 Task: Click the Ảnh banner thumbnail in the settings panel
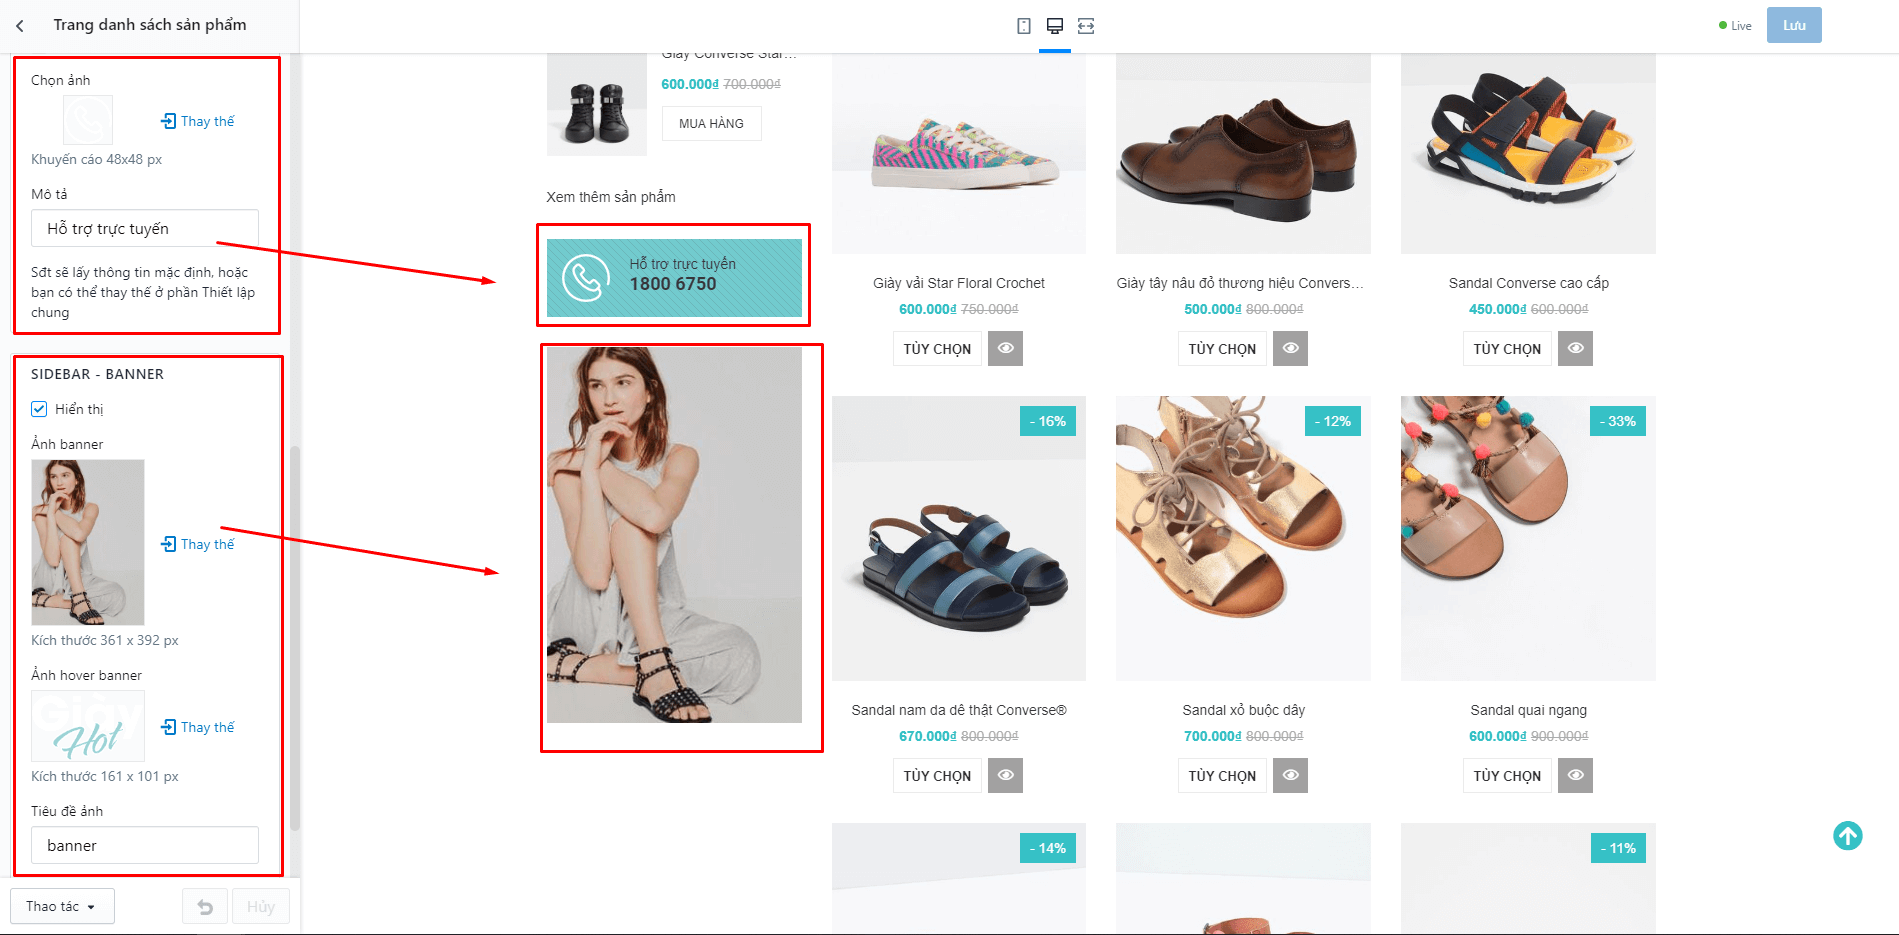[88, 542]
